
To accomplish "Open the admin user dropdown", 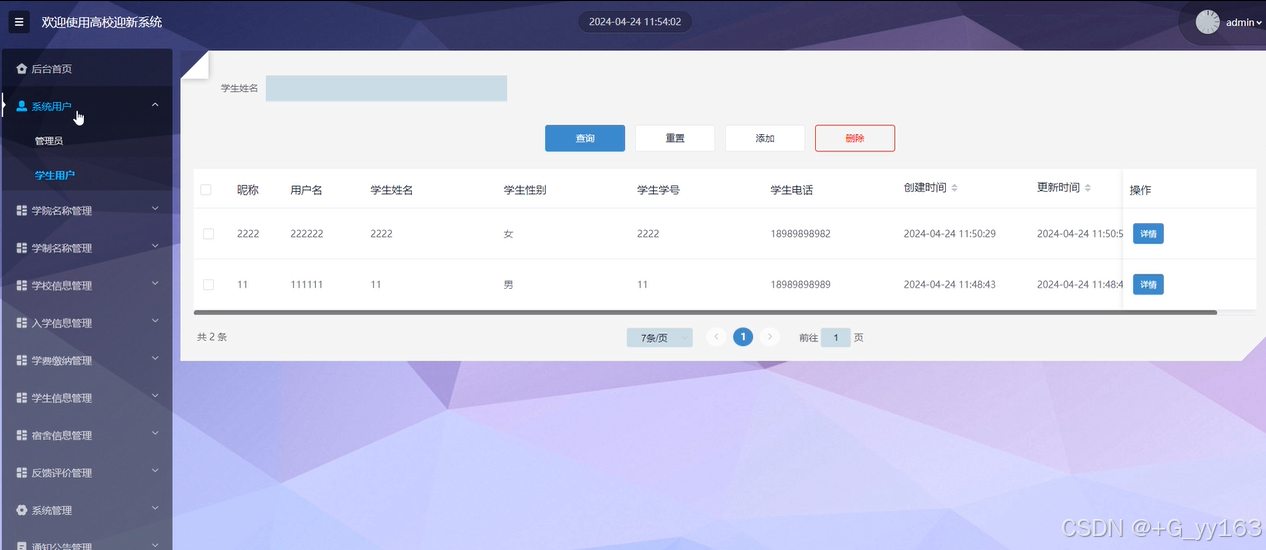I will [x=1244, y=22].
